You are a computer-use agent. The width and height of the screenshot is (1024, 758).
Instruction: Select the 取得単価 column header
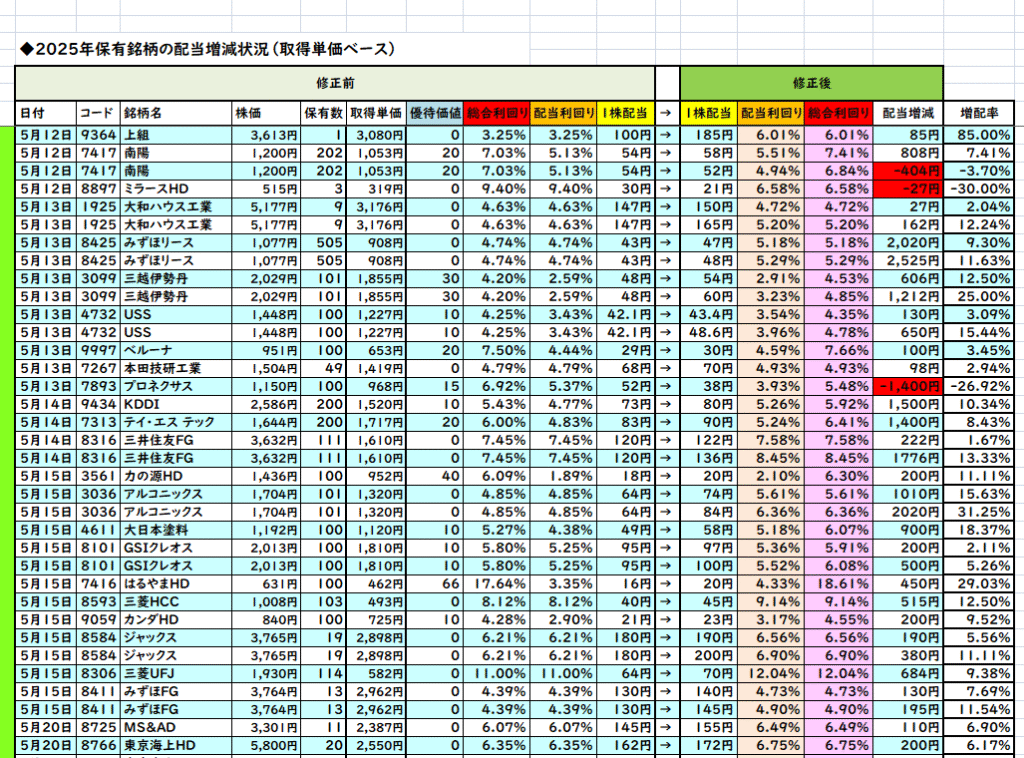tap(376, 113)
